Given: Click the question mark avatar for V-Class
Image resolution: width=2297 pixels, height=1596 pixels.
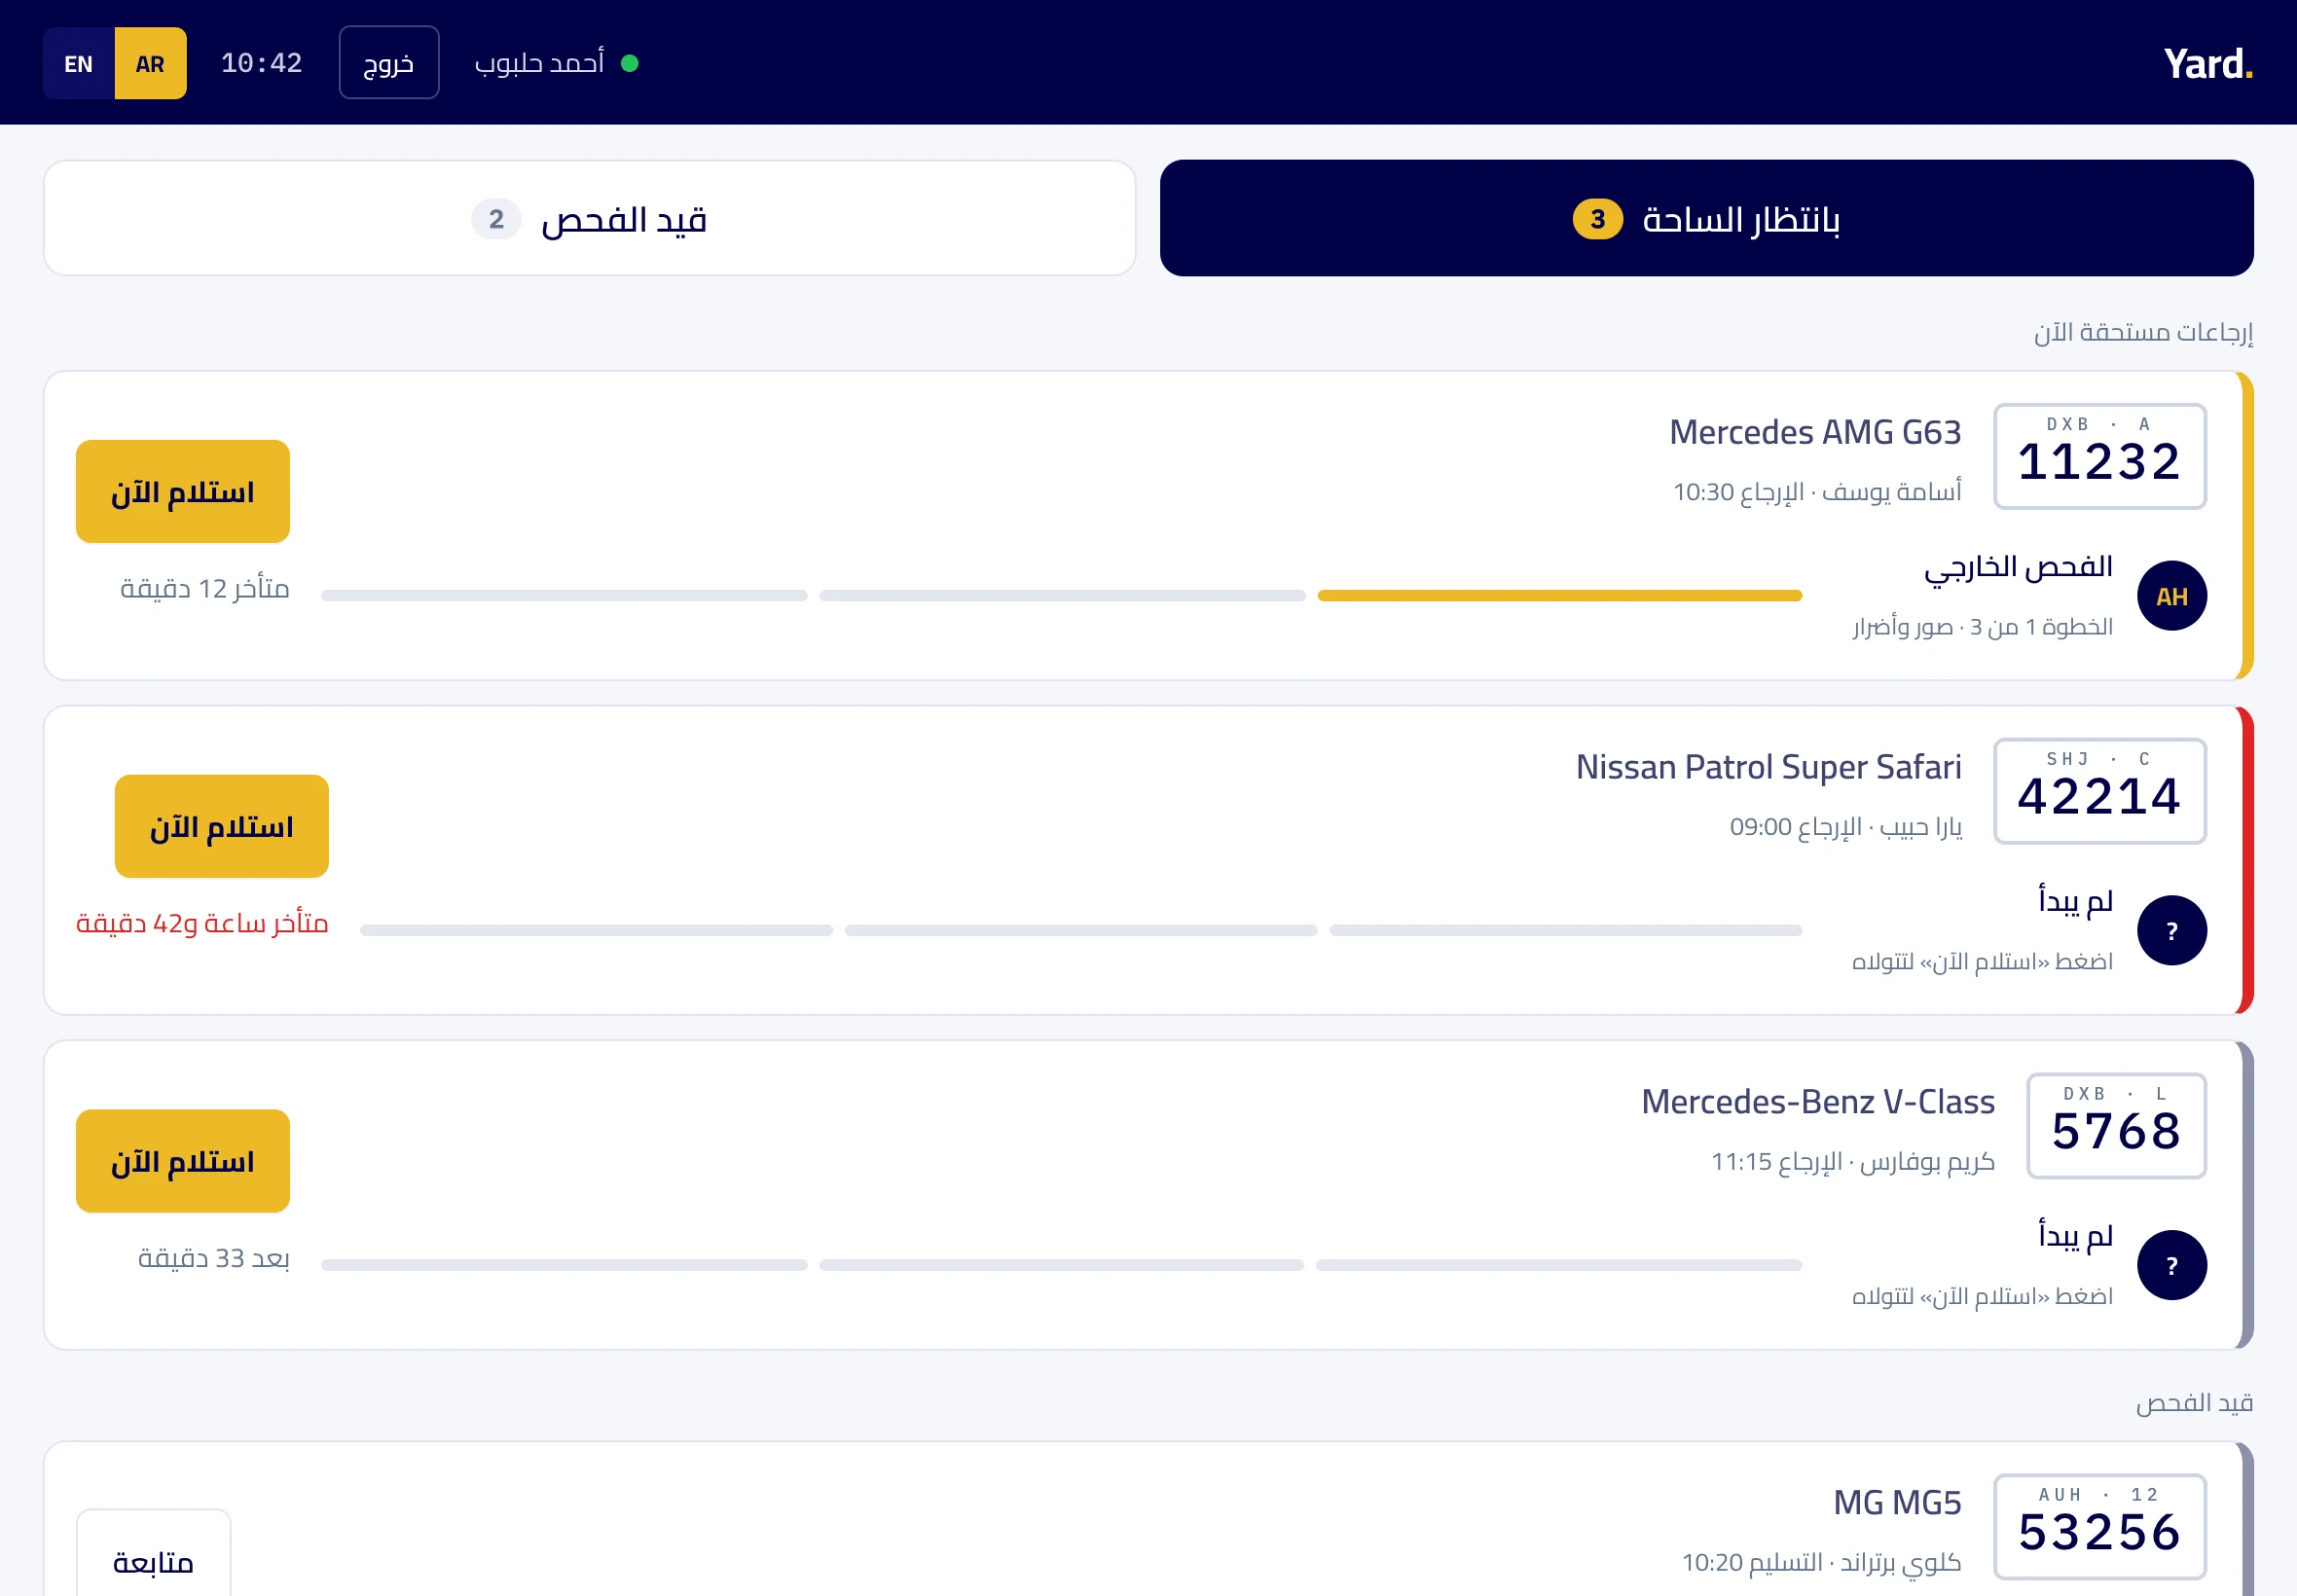Looking at the screenshot, I should point(2171,1265).
